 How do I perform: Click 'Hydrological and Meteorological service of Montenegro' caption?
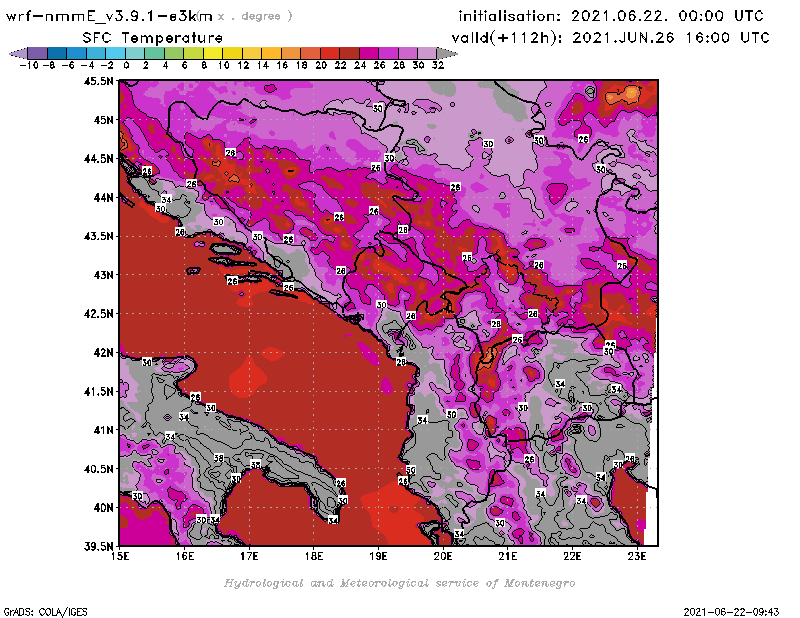(399, 583)
